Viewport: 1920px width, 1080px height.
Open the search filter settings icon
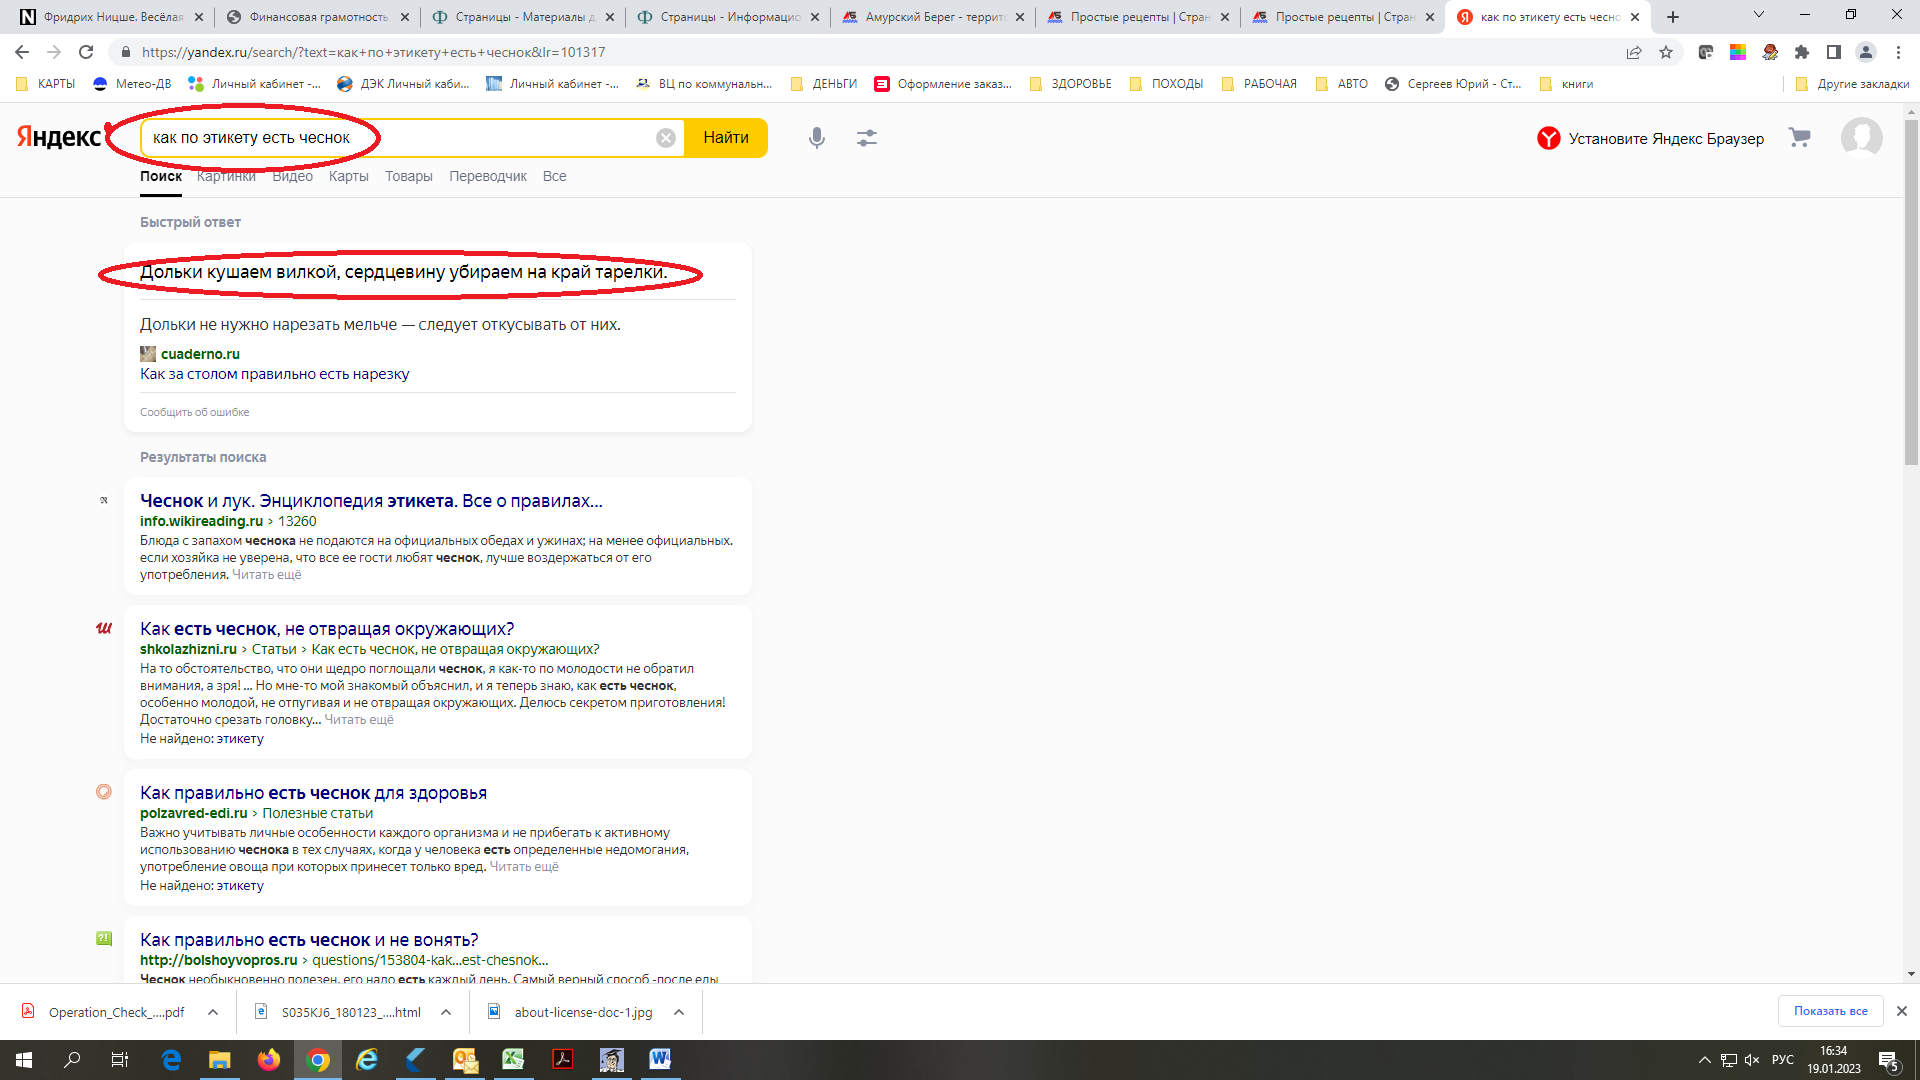pos(866,138)
